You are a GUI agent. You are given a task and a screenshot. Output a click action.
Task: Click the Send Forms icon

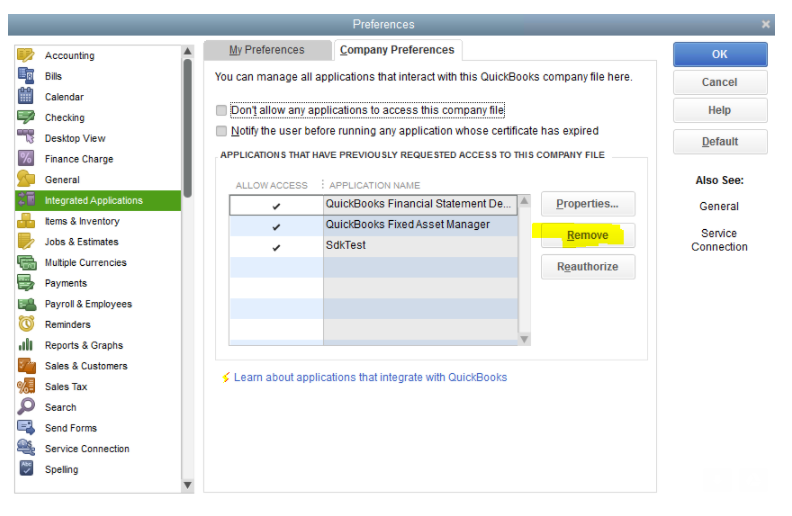(x=26, y=427)
